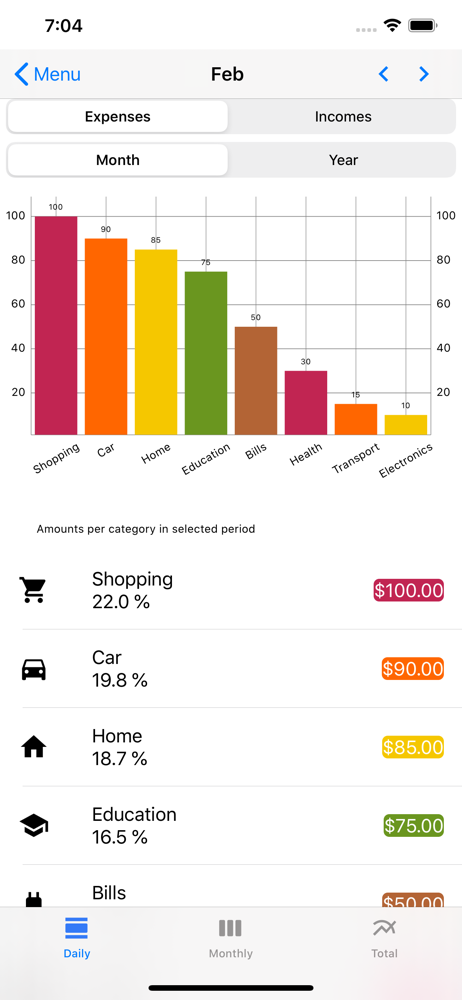Tap the Education graduation cap icon

pyautogui.click(x=34, y=825)
